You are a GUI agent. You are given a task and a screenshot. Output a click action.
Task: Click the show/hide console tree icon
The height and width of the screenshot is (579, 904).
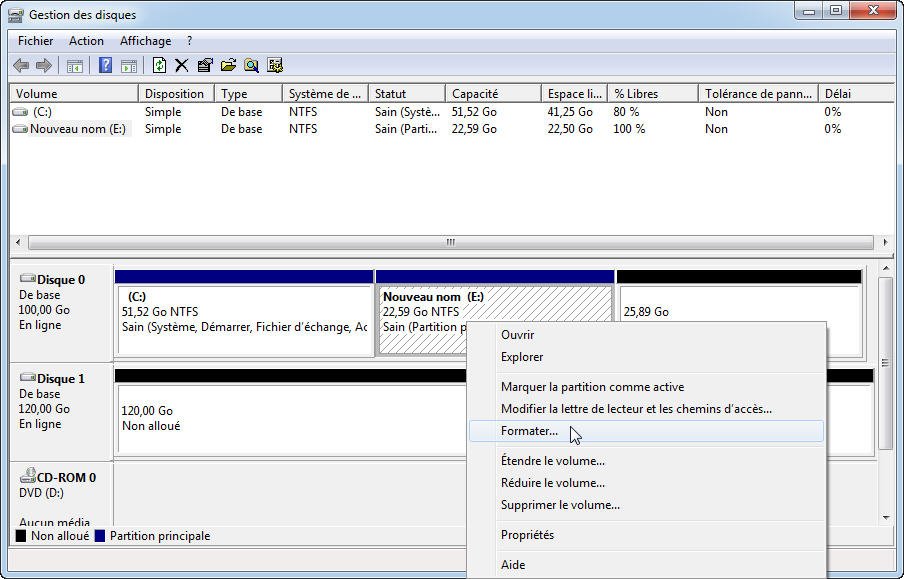[x=74, y=66]
